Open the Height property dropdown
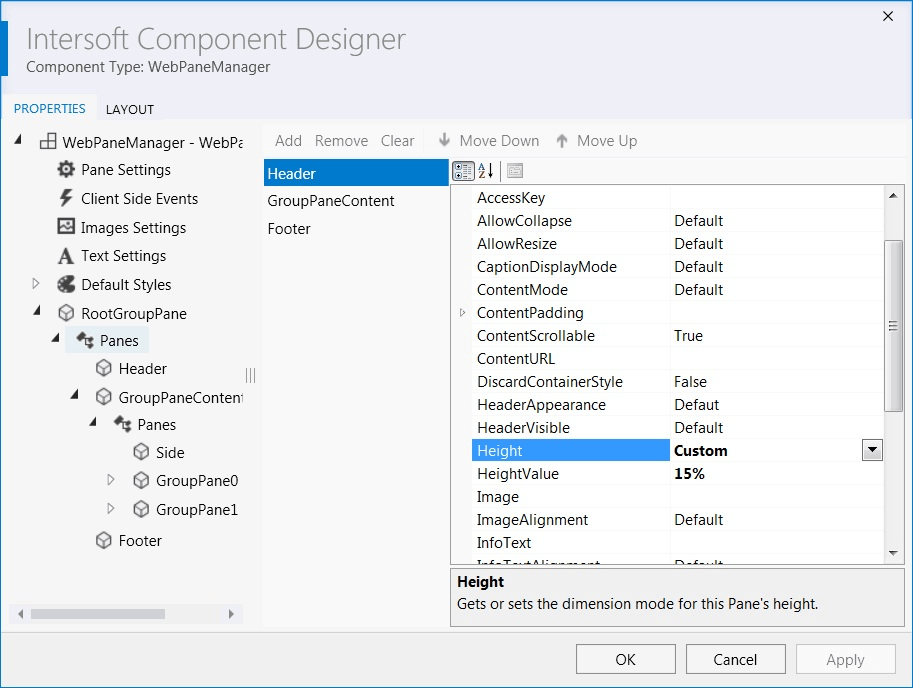The width and height of the screenshot is (913, 688). coord(871,450)
